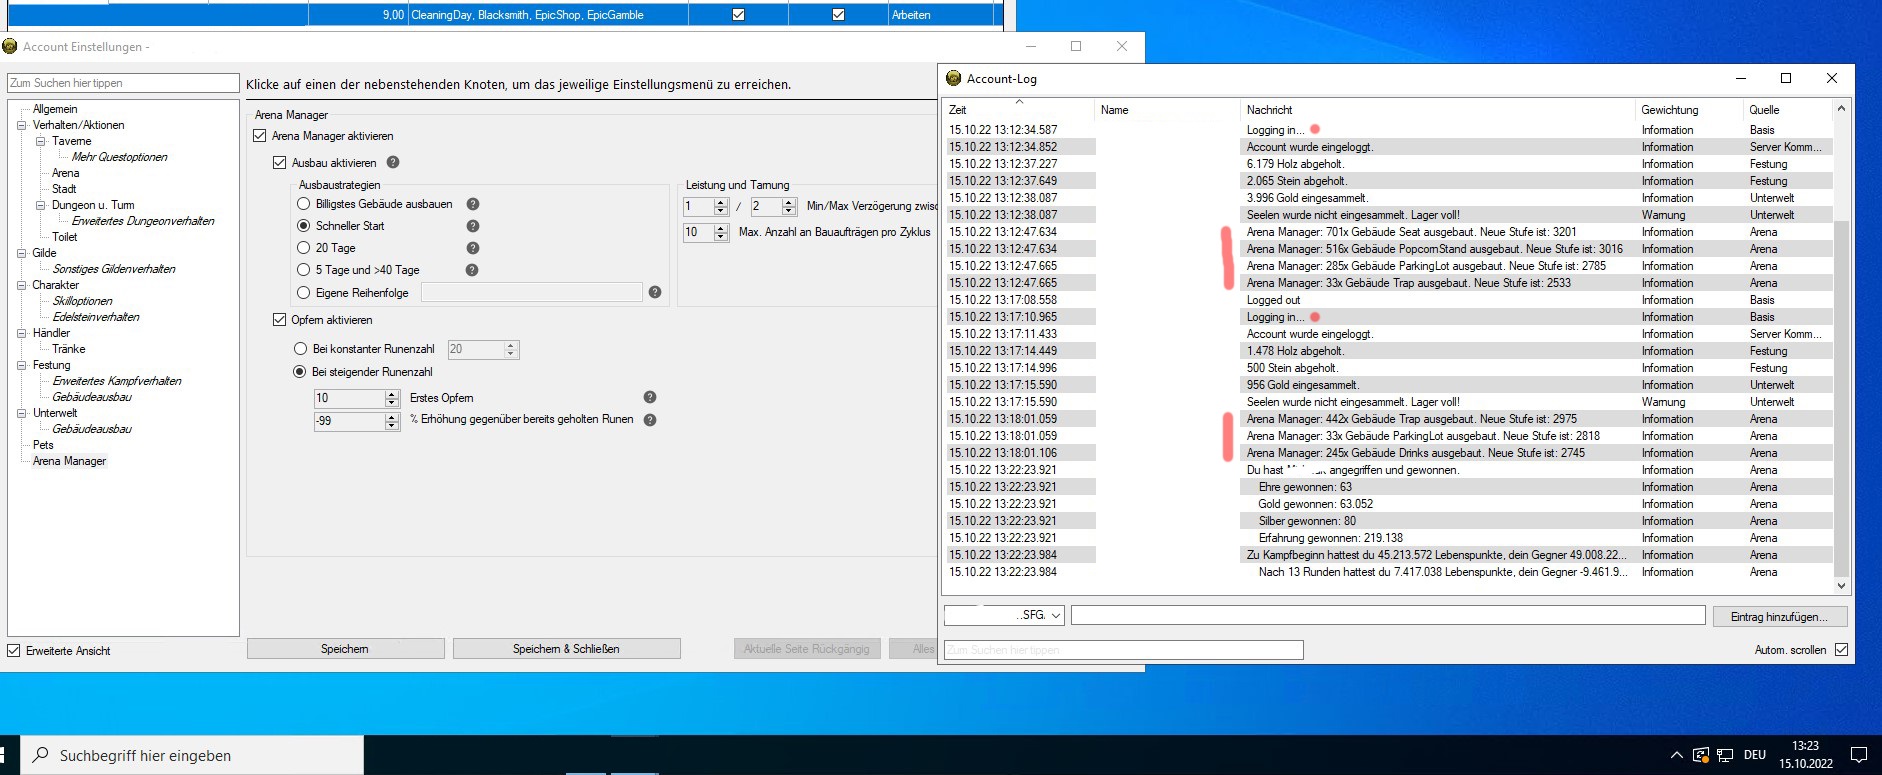1882x775 pixels.
Task: Open Mehr Questoptionen settings node
Action: 120,157
